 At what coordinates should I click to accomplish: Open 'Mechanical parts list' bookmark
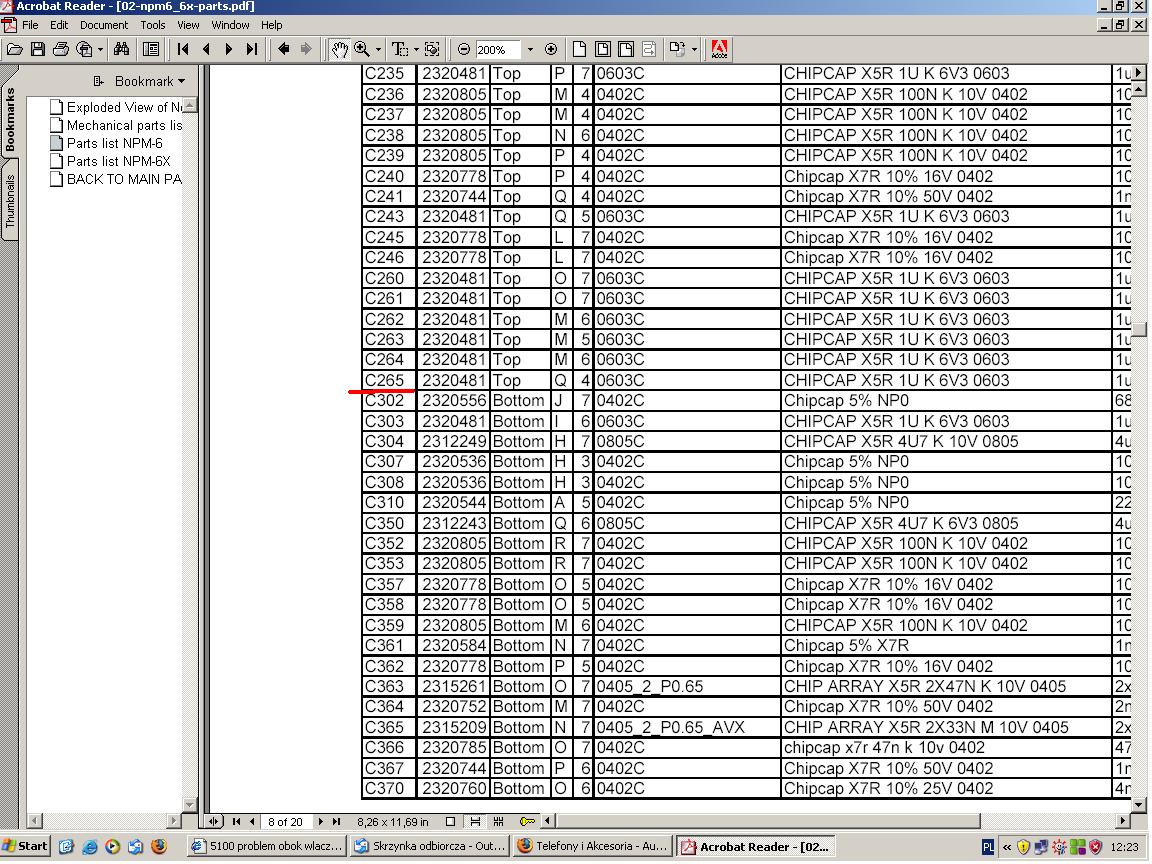click(115, 126)
